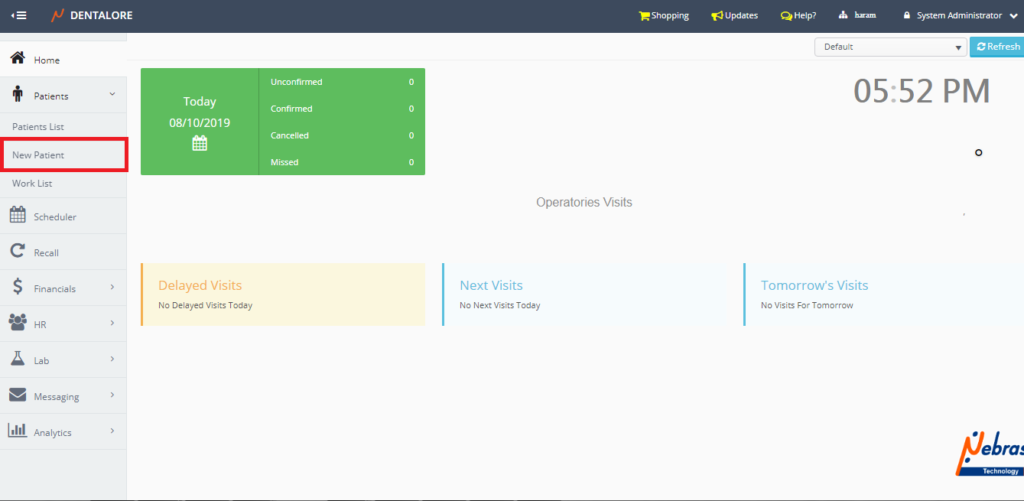Go to the Home menu item
Viewport: 1024px width, 501px height.
tap(47, 60)
